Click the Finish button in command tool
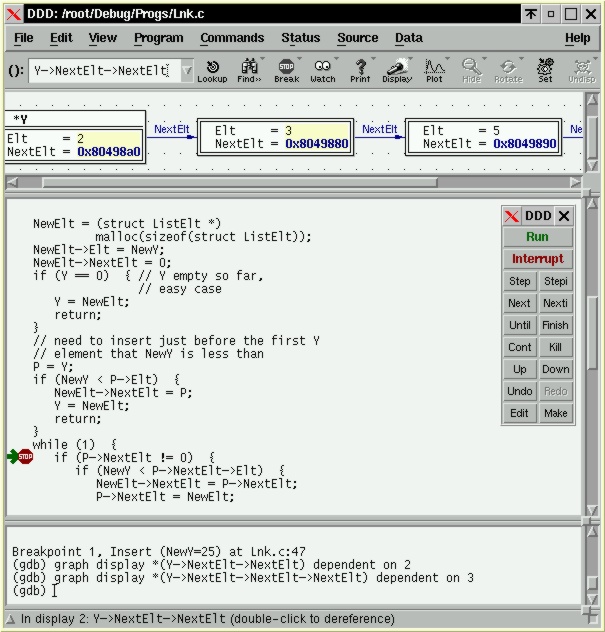The image size is (605, 632). pos(555,326)
